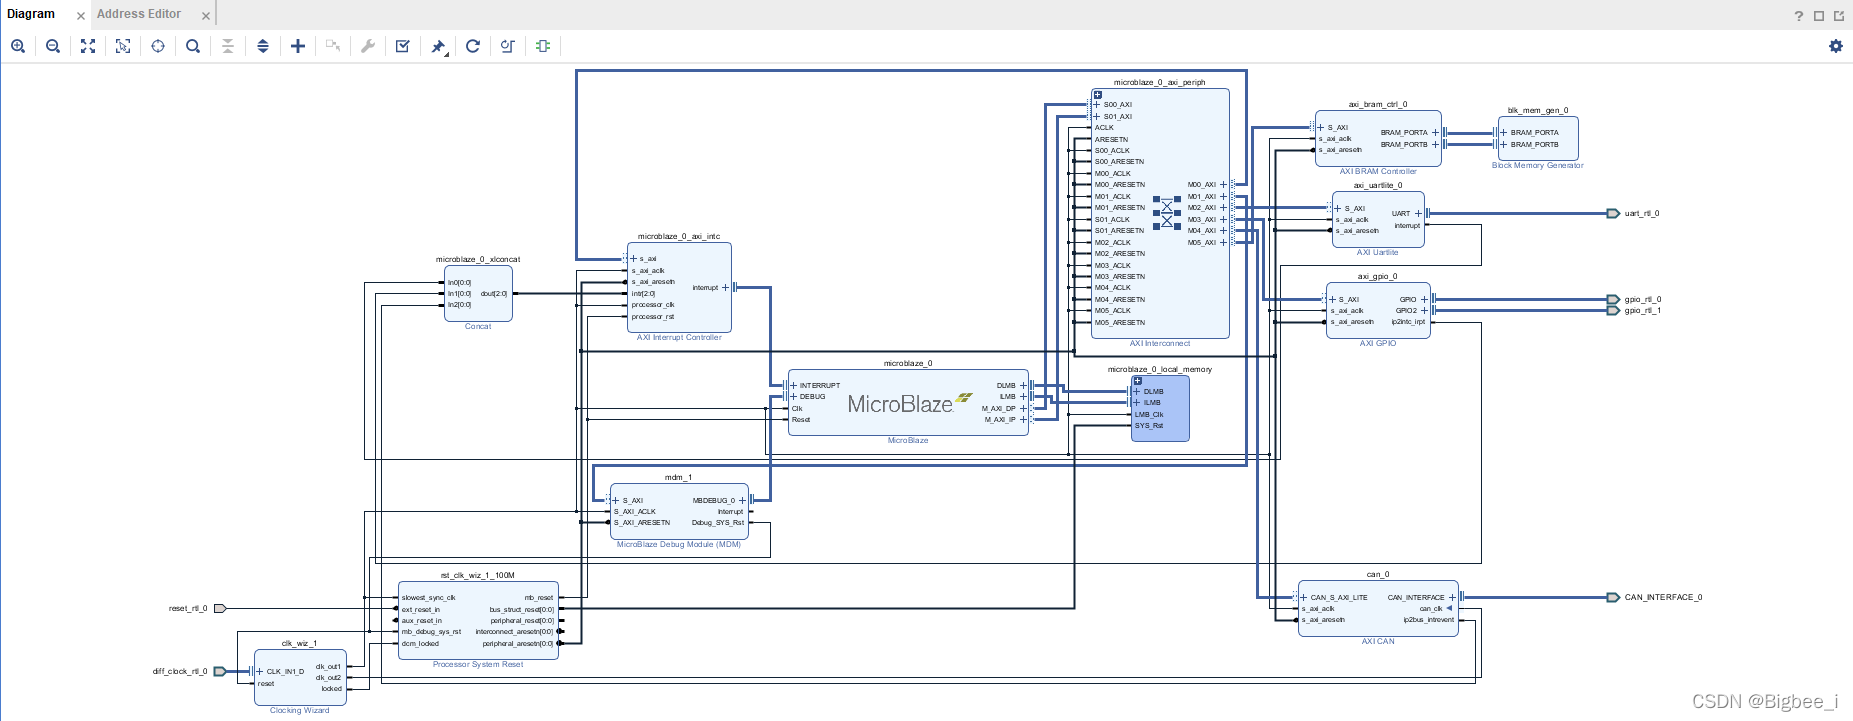This screenshot has width=1853, height=721.
Task: Zoom in on the block diagram
Action: pyautogui.click(x=18, y=46)
